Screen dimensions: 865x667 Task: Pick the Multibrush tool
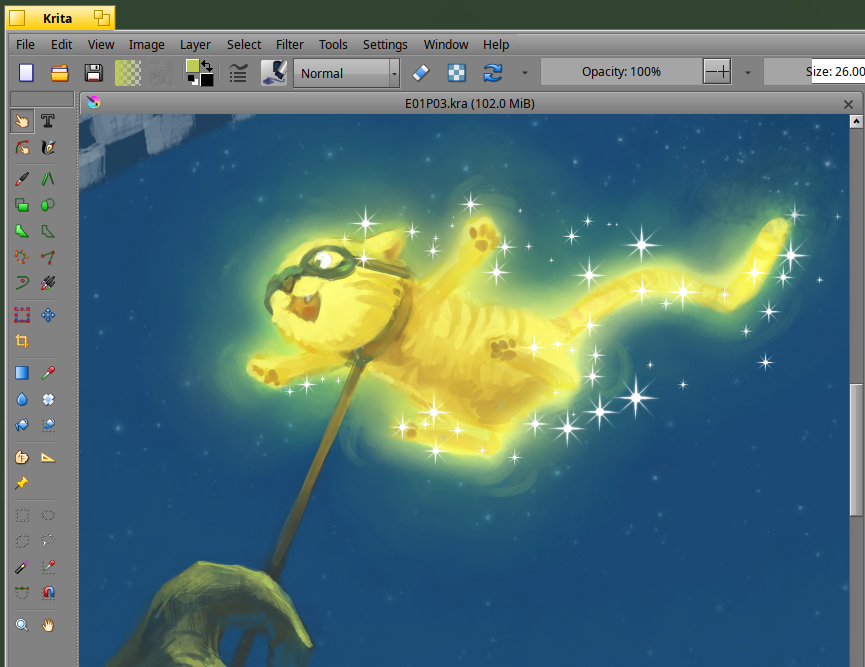(x=48, y=283)
